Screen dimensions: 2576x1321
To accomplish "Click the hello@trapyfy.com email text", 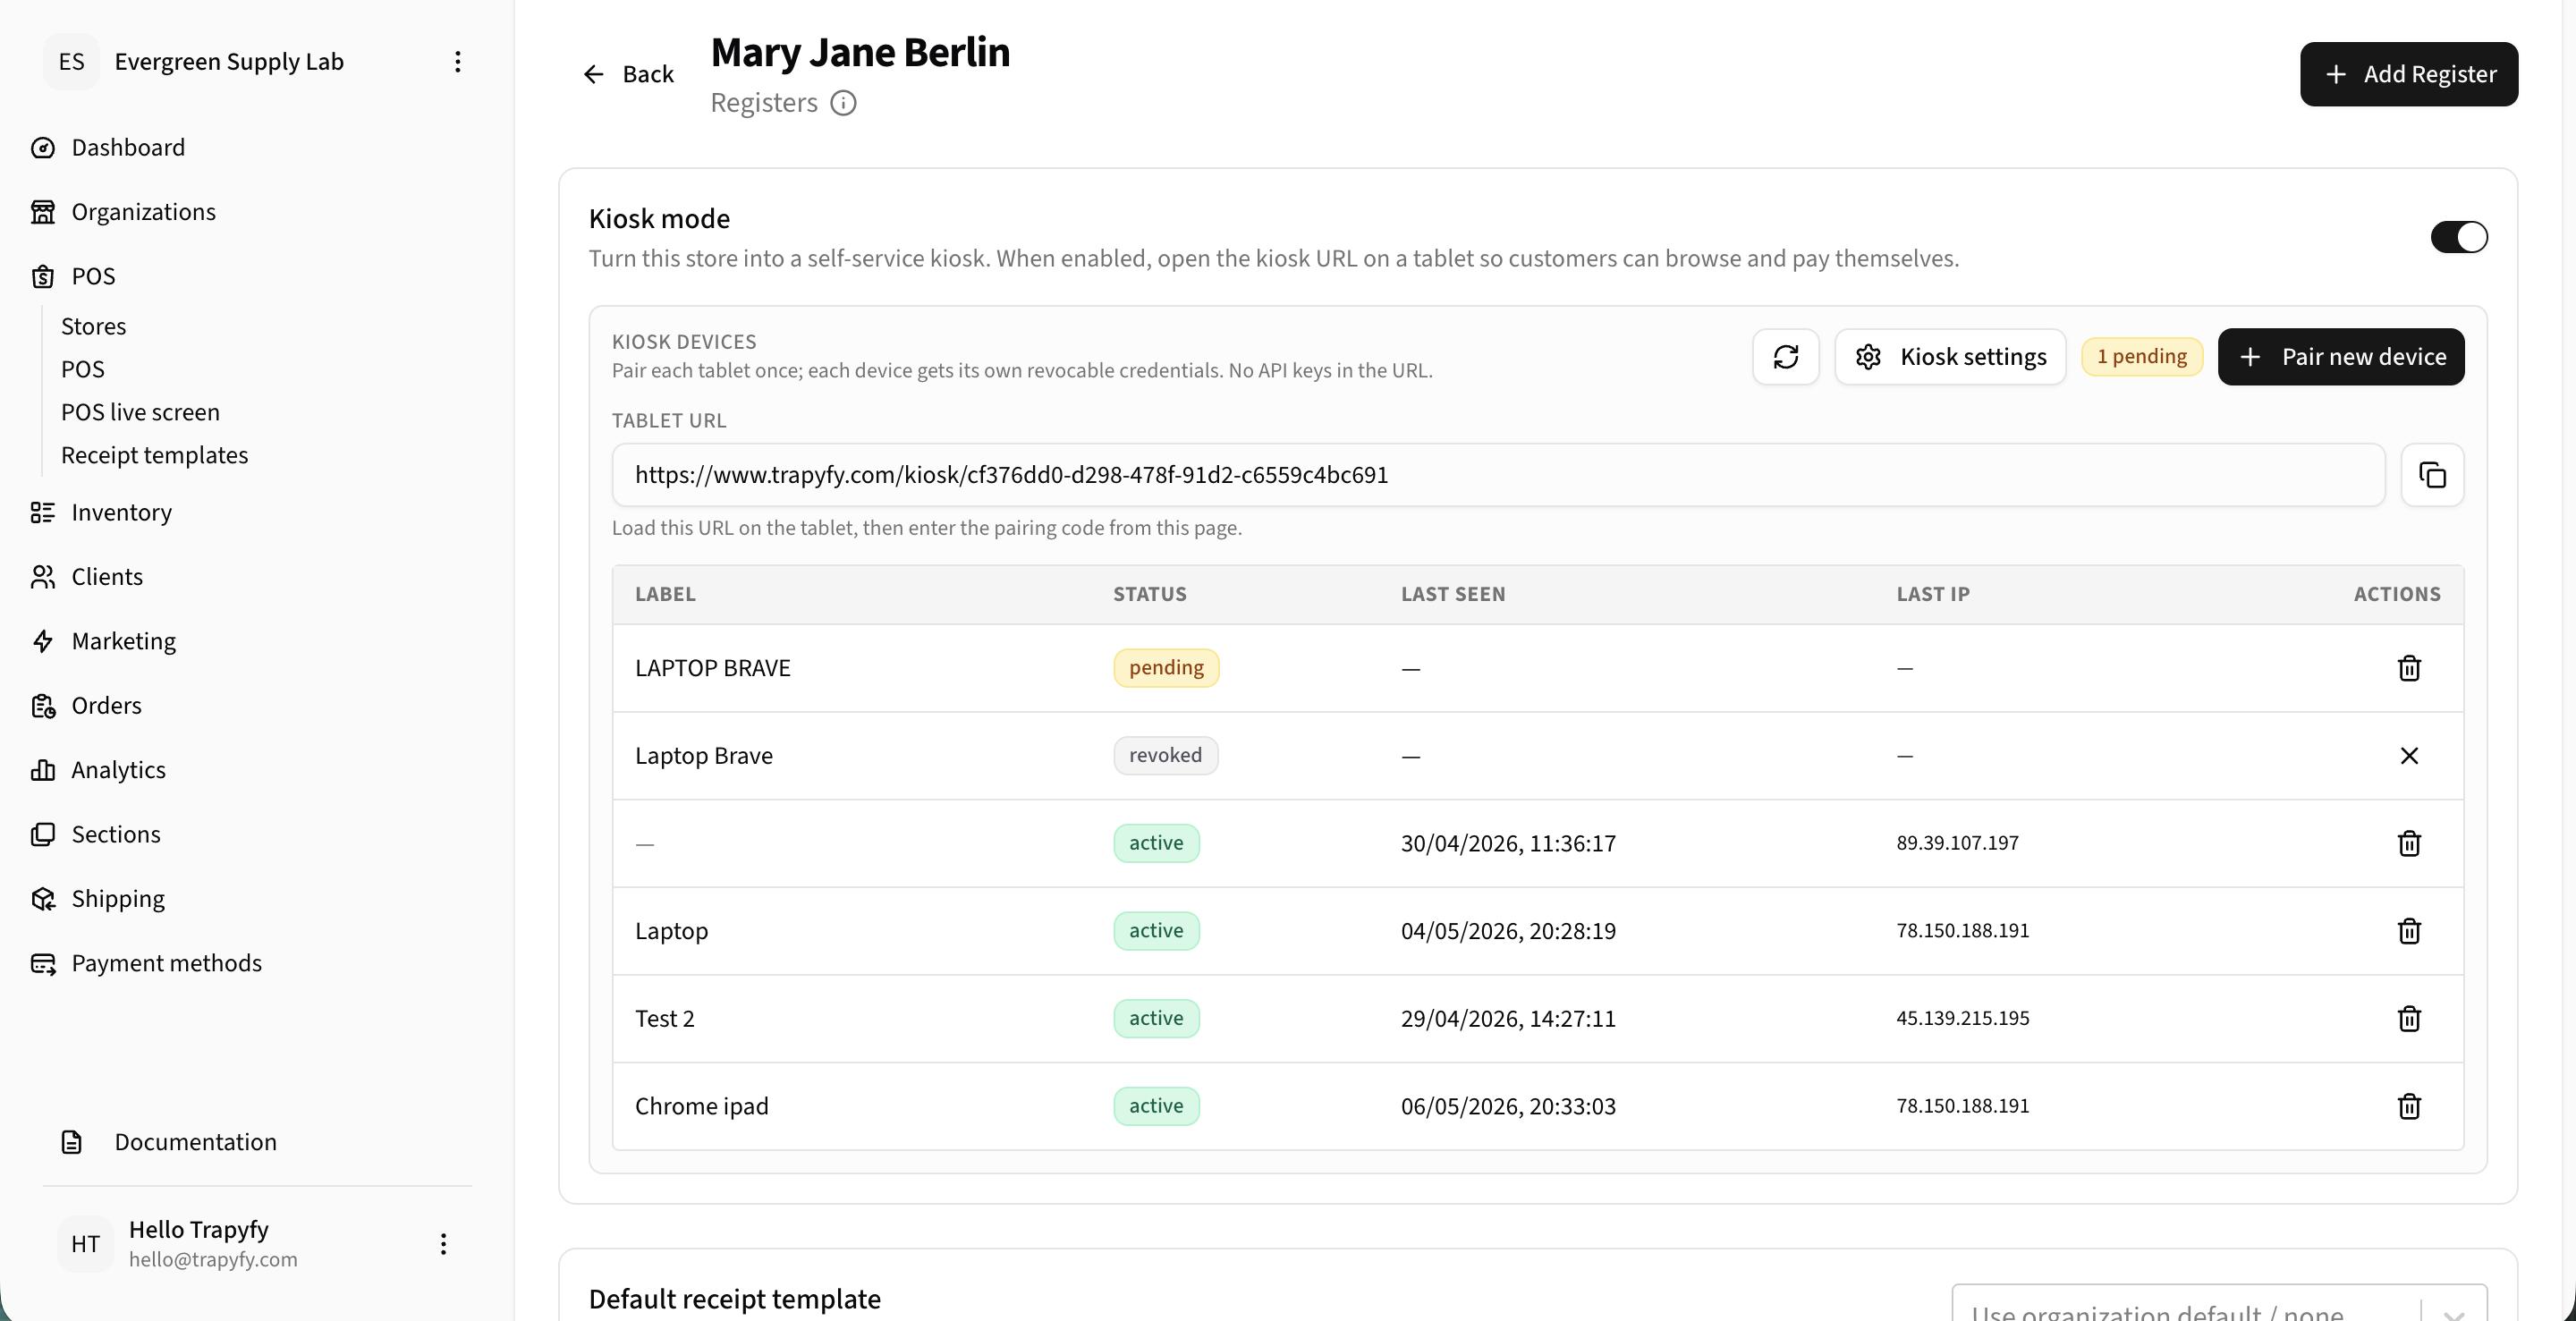I will pyautogui.click(x=213, y=1260).
